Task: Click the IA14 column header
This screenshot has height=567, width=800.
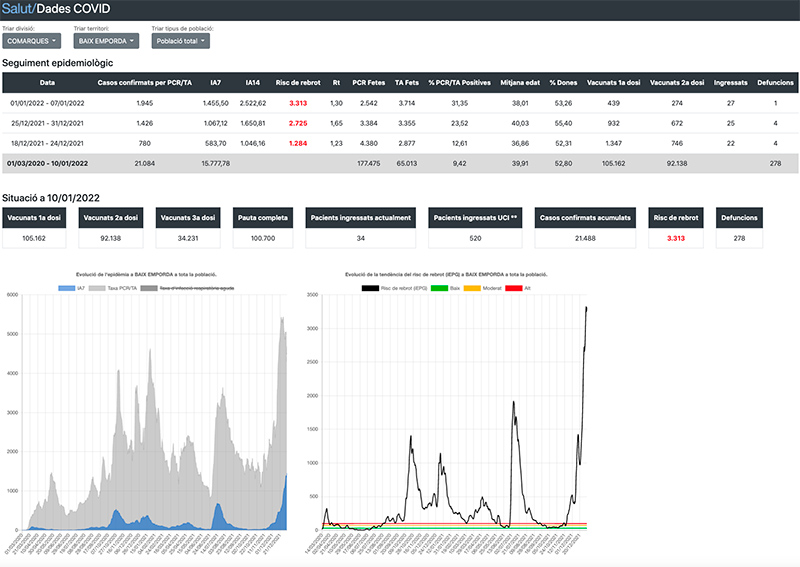Action: tap(253, 83)
